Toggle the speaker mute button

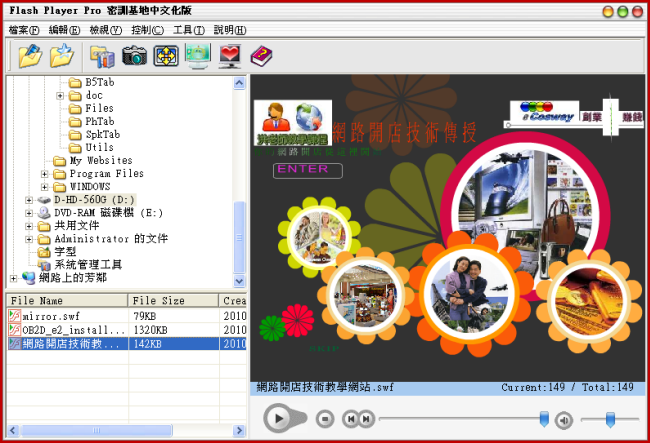[x=563, y=420]
